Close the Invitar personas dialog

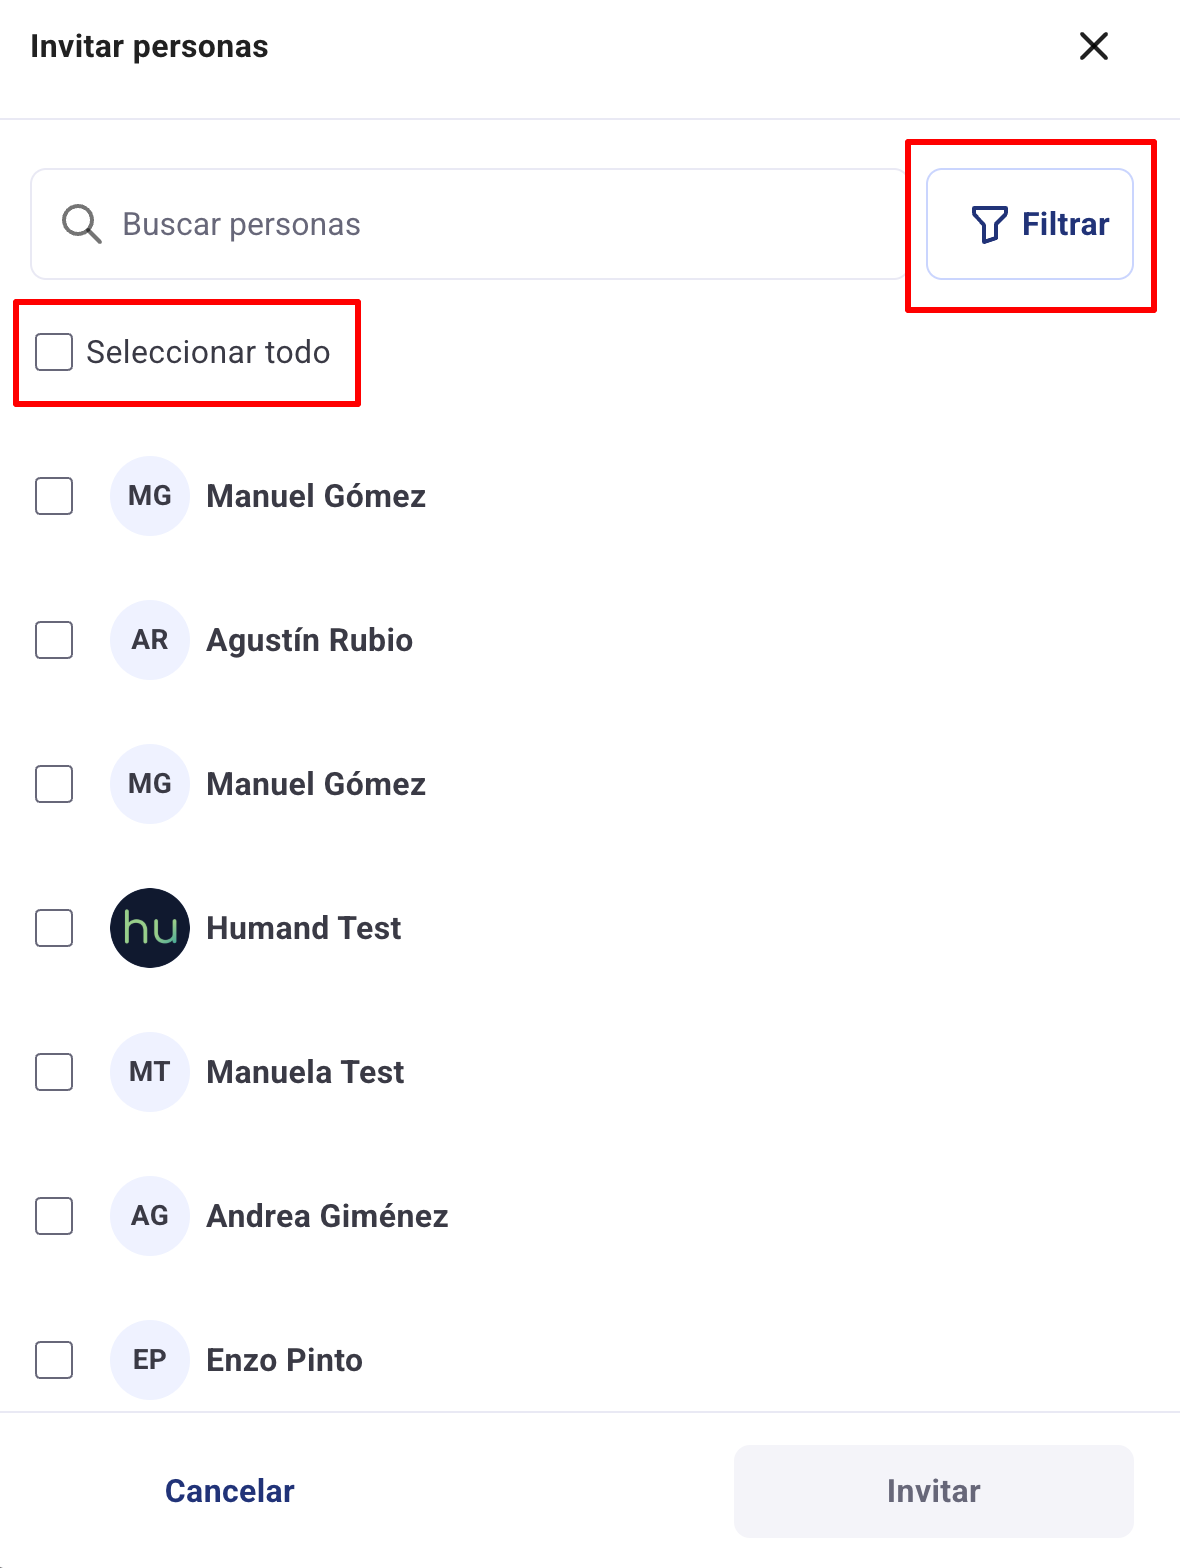[1093, 46]
